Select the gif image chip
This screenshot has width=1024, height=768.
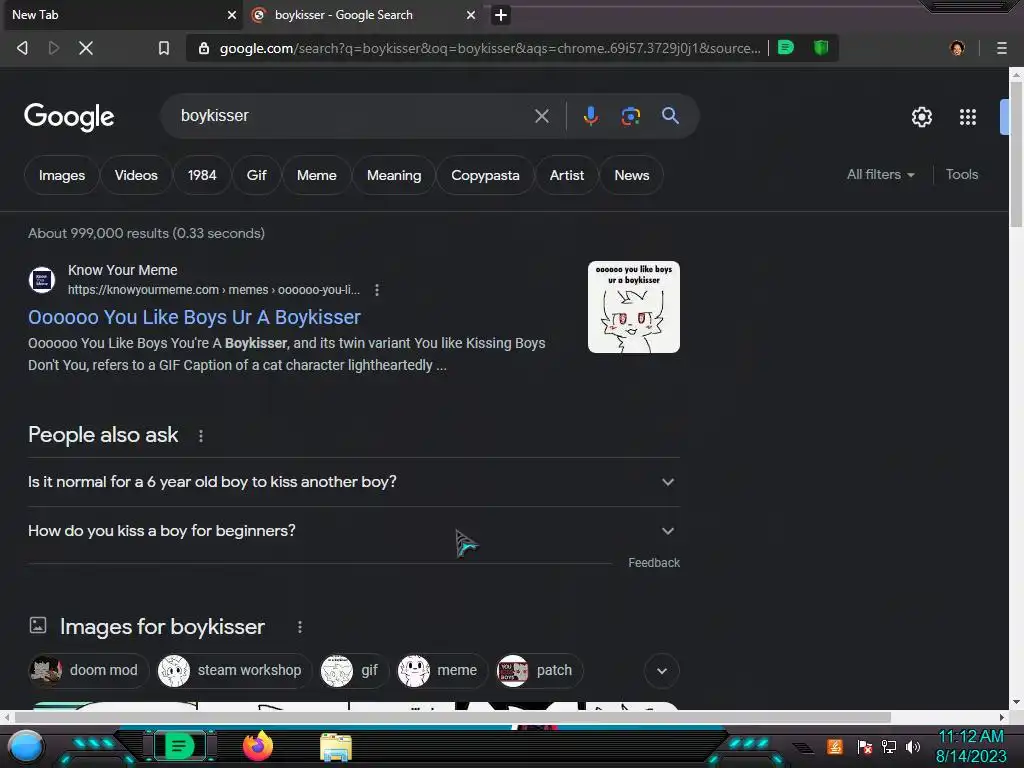click(x=353, y=671)
